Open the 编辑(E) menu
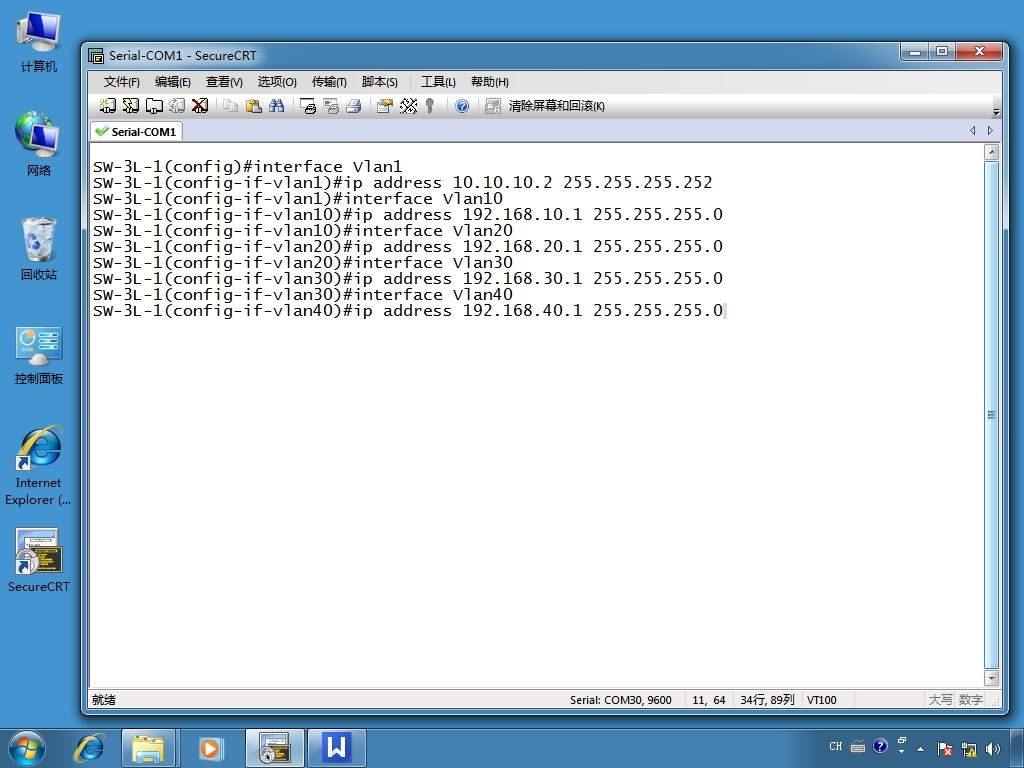The image size is (1024, 768). coord(172,82)
